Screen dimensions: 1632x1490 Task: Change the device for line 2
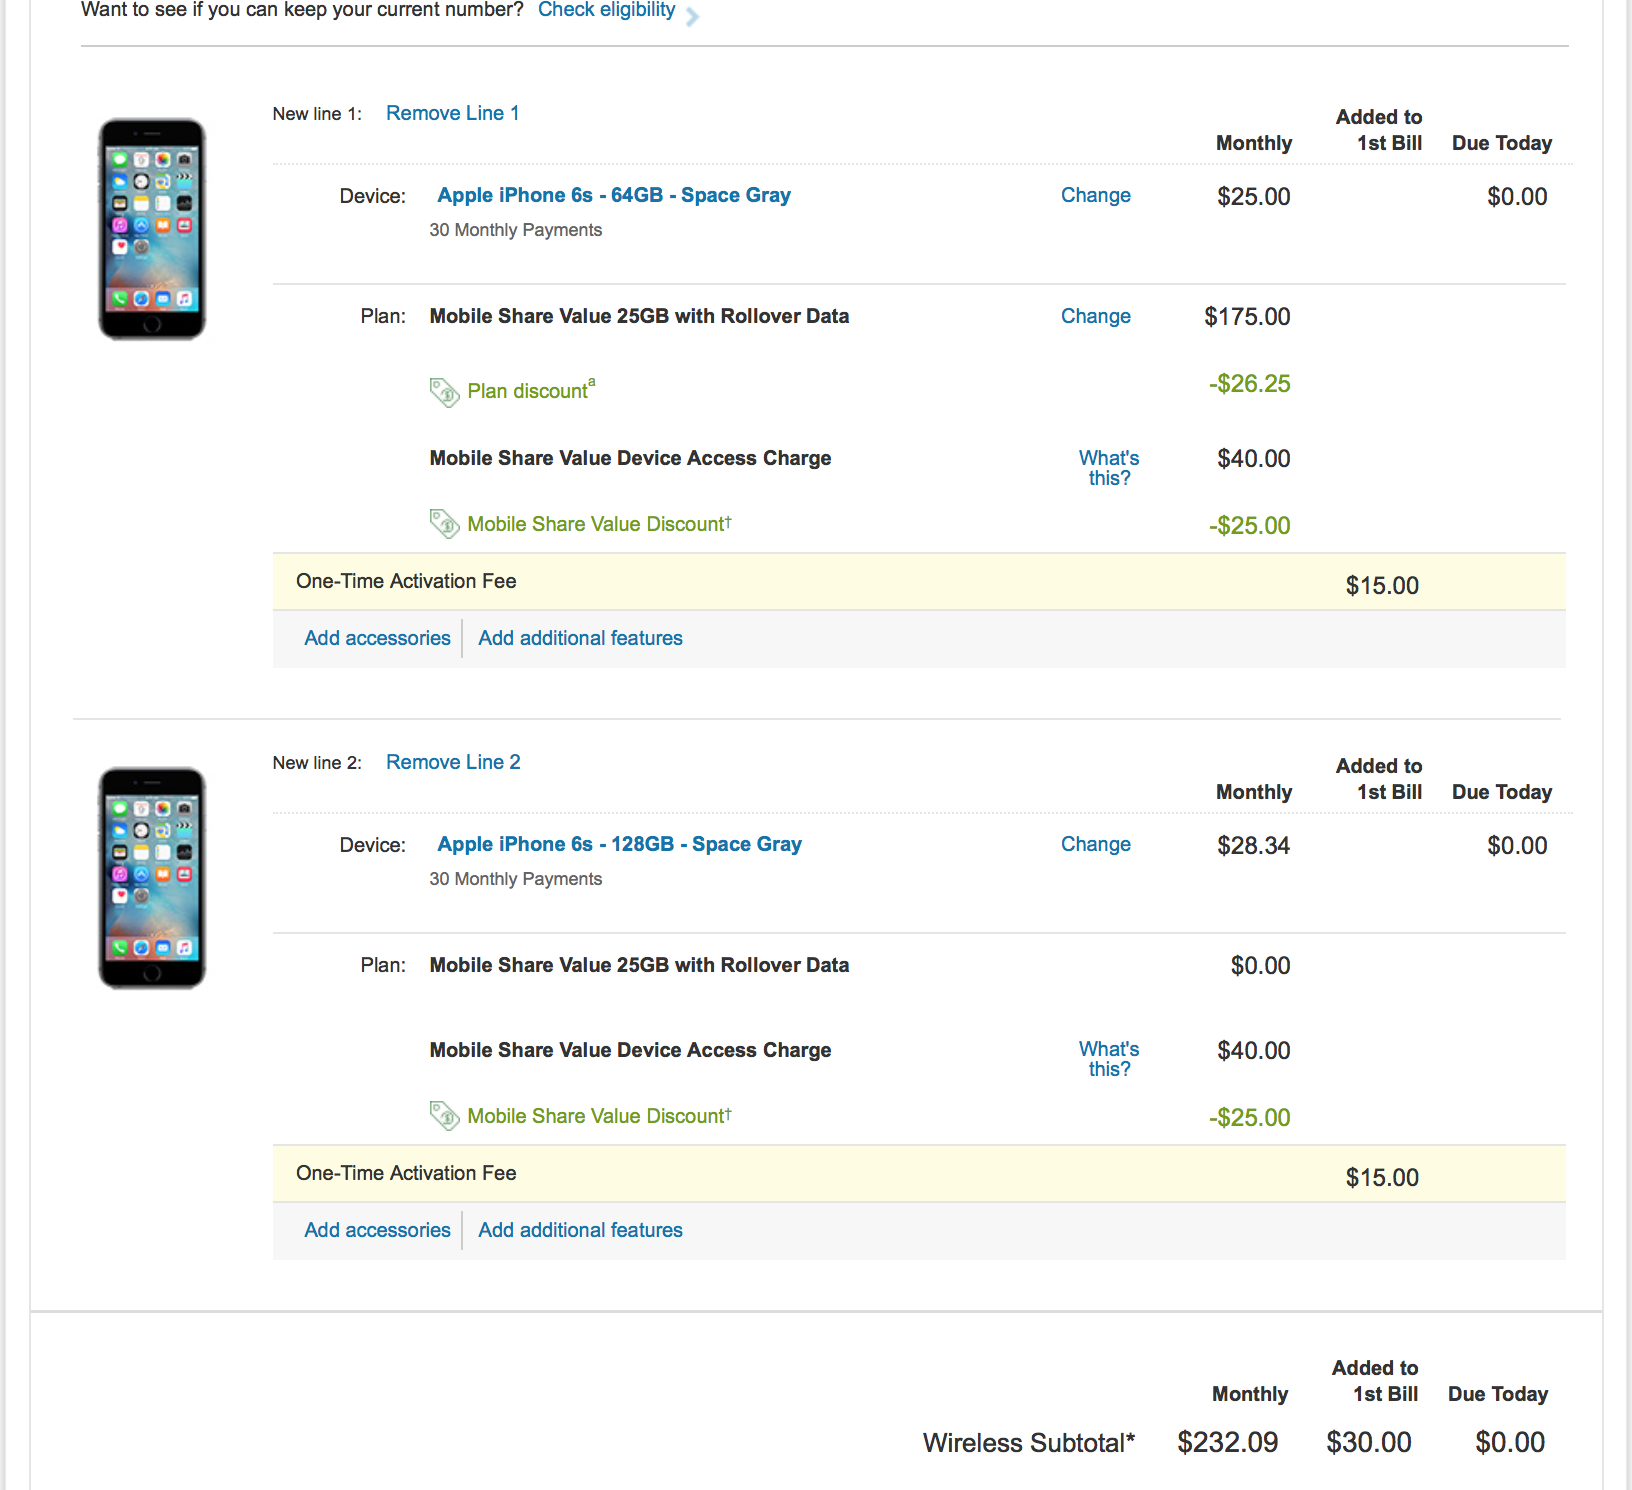[1095, 845]
